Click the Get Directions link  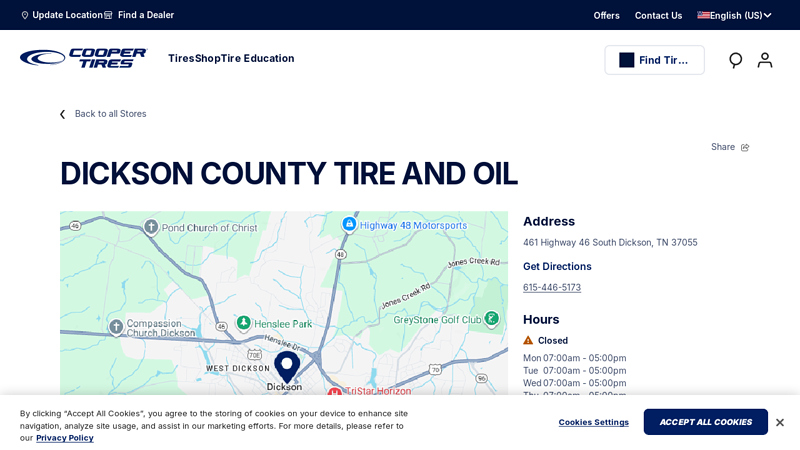coord(557,266)
